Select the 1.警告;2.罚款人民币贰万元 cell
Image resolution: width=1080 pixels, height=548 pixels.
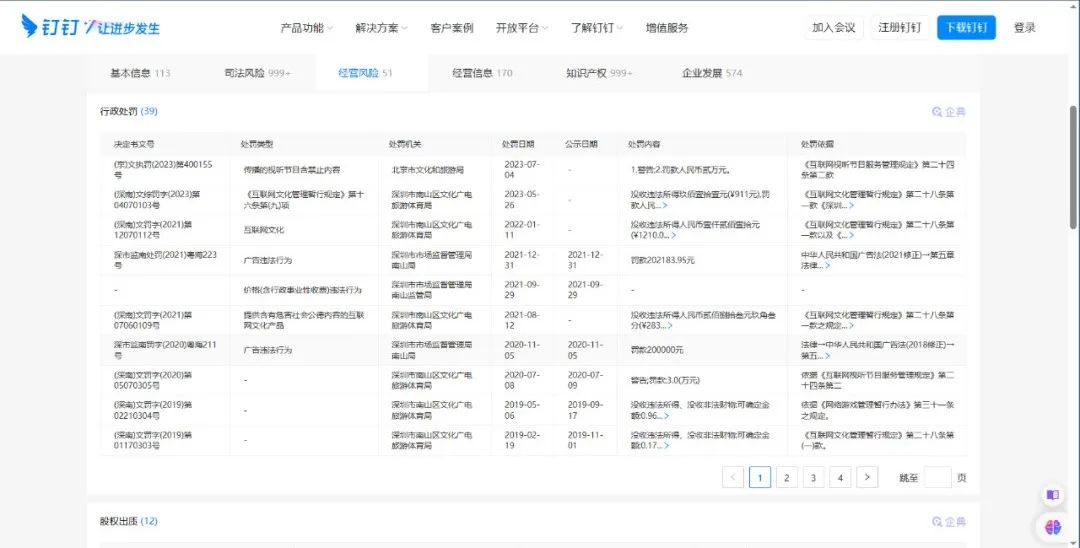[x=680, y=169]
